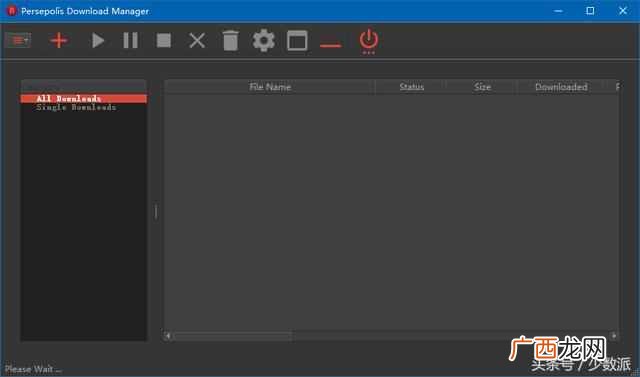The image size is (640, 377).
Task: Click the horizontal scrollbar thumb
Action: [233, 336]
